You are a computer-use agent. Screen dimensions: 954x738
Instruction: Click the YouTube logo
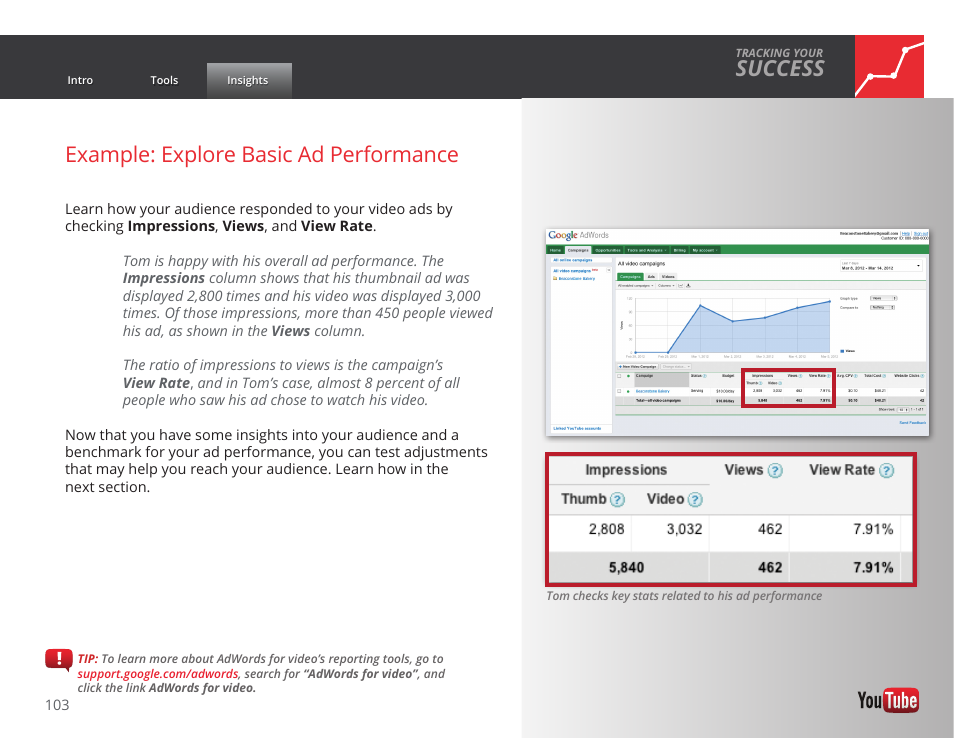(x=887, y=700)
